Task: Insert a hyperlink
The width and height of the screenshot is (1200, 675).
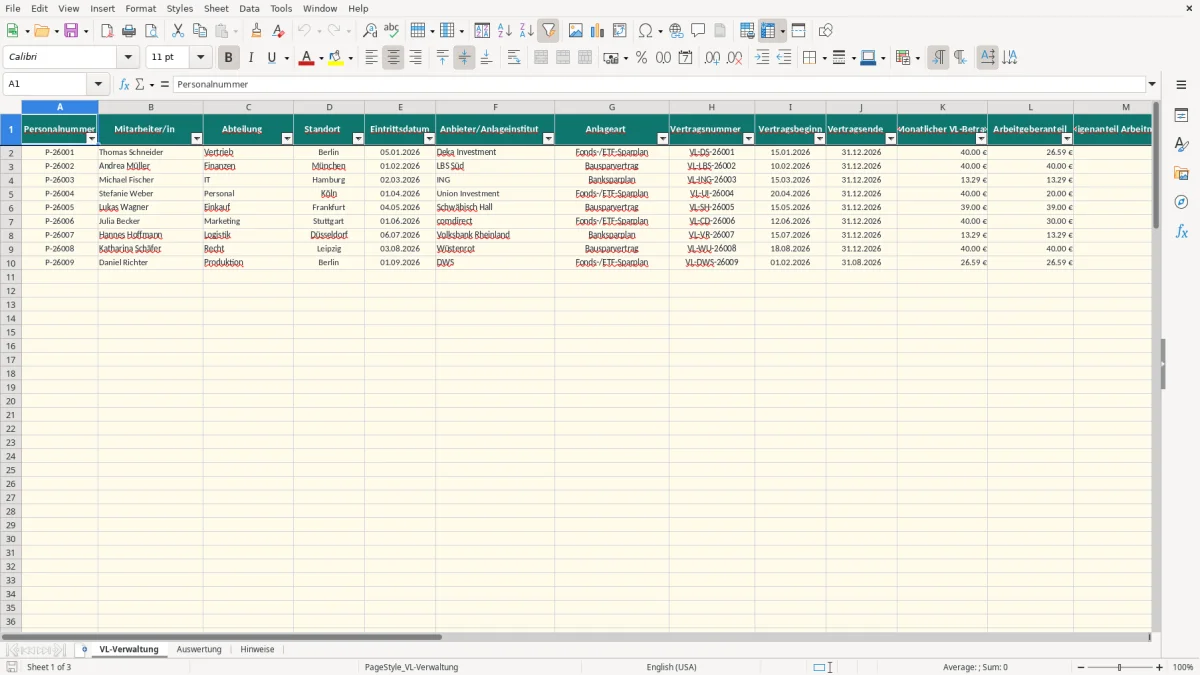Action: point(676,31)
